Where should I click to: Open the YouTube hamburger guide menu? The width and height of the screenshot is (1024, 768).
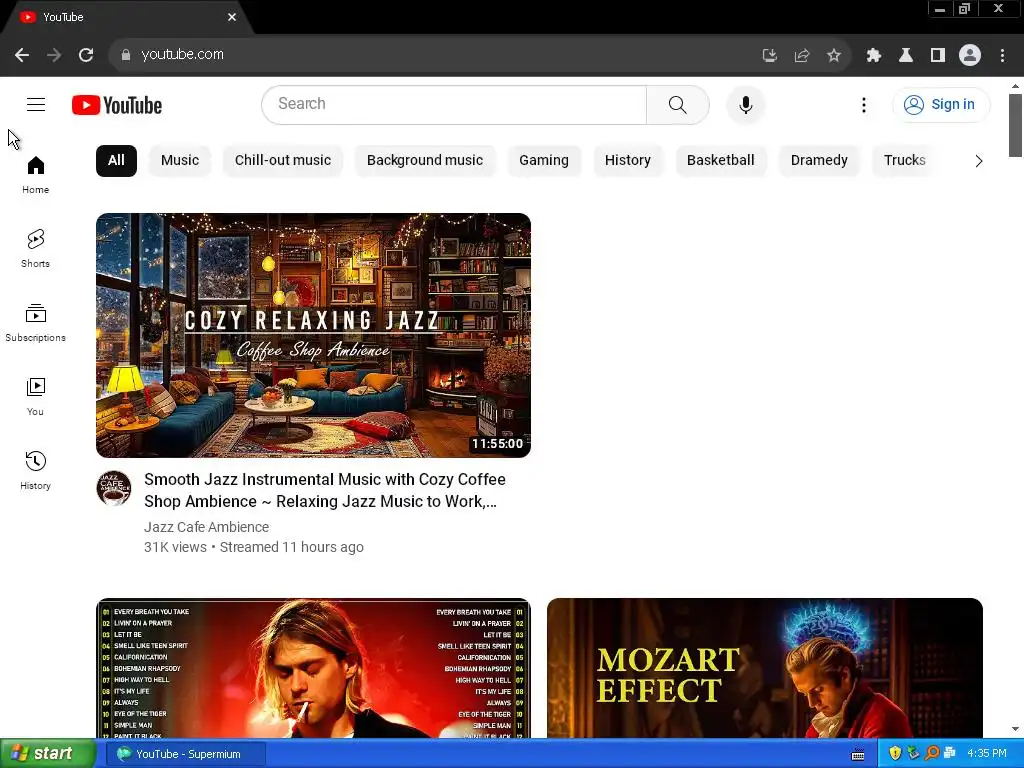(x=36, y=104)
